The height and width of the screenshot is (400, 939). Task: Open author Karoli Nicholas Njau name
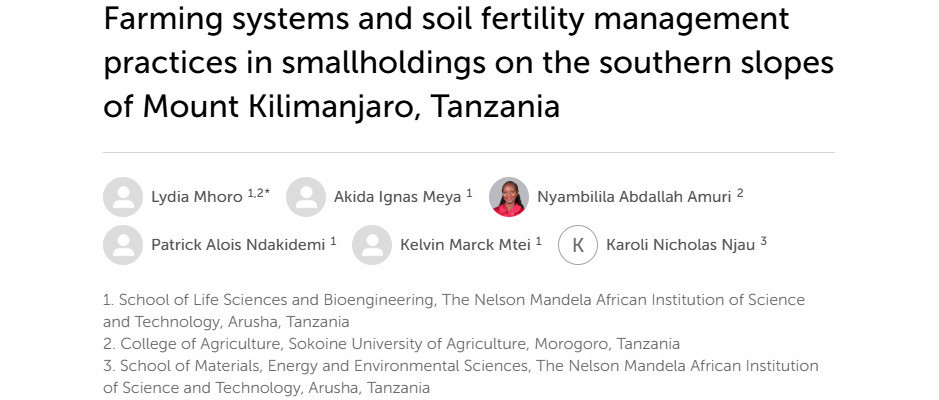pos(681,245)
